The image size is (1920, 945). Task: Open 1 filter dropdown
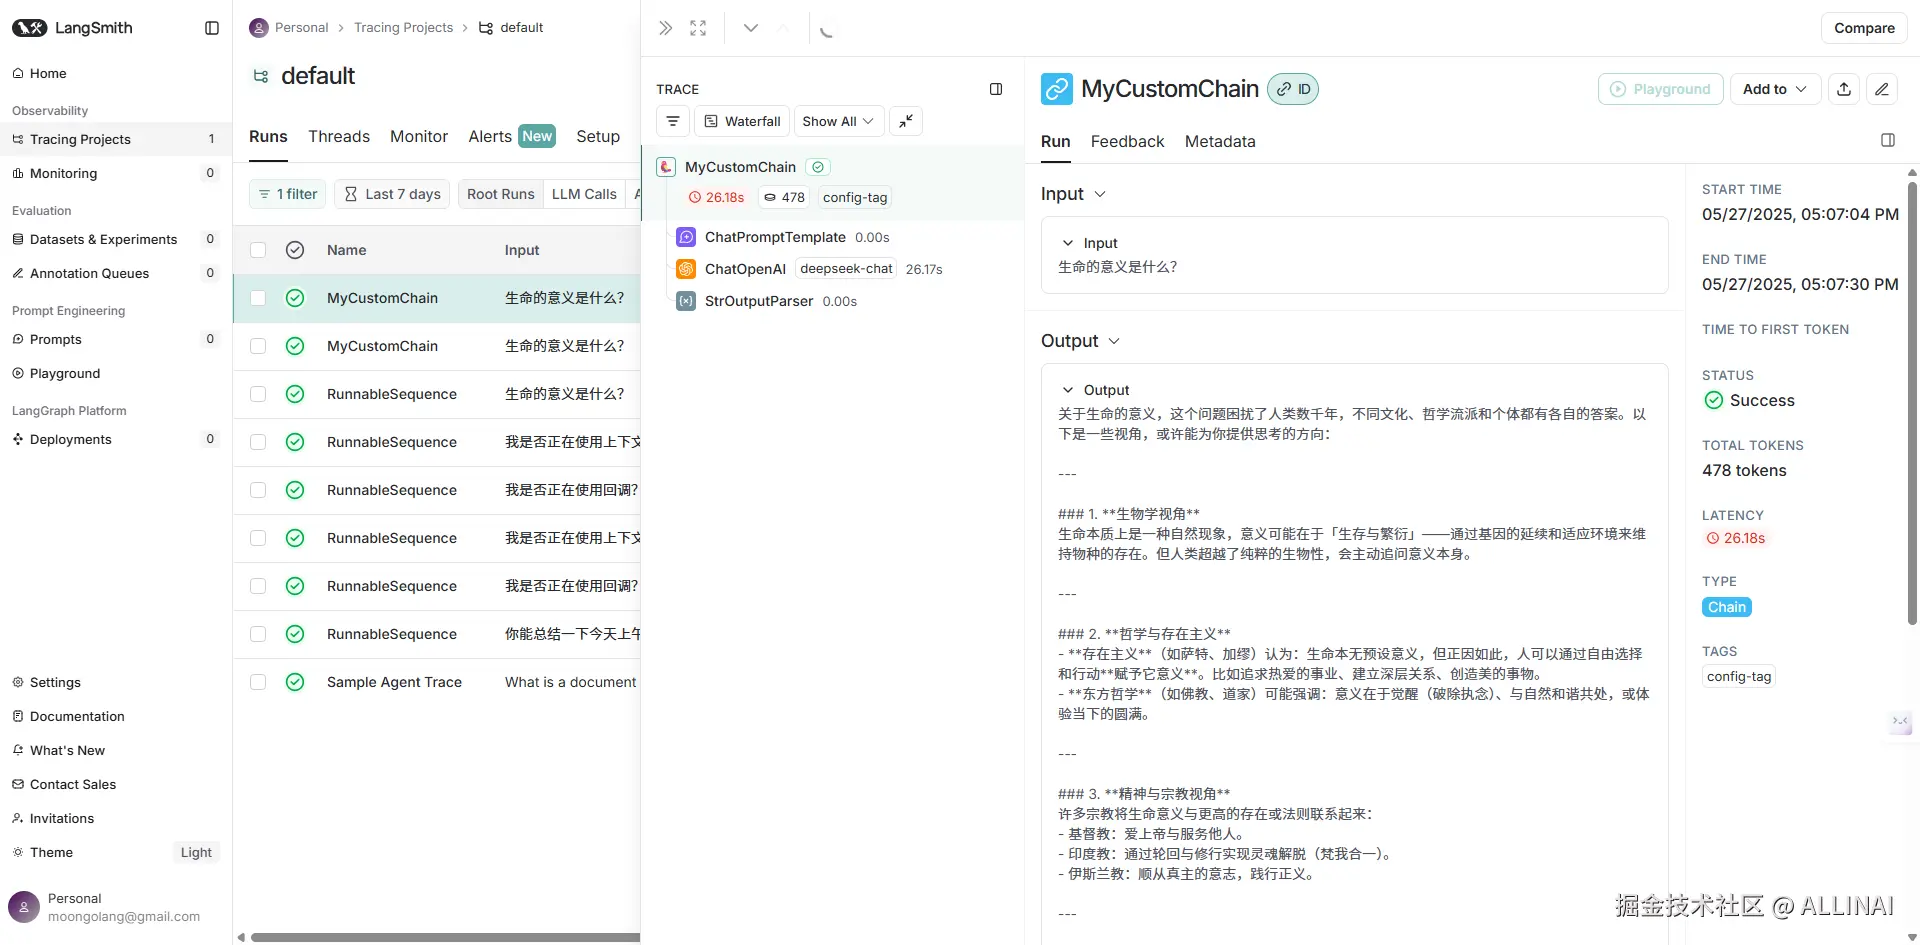(288, 194)
